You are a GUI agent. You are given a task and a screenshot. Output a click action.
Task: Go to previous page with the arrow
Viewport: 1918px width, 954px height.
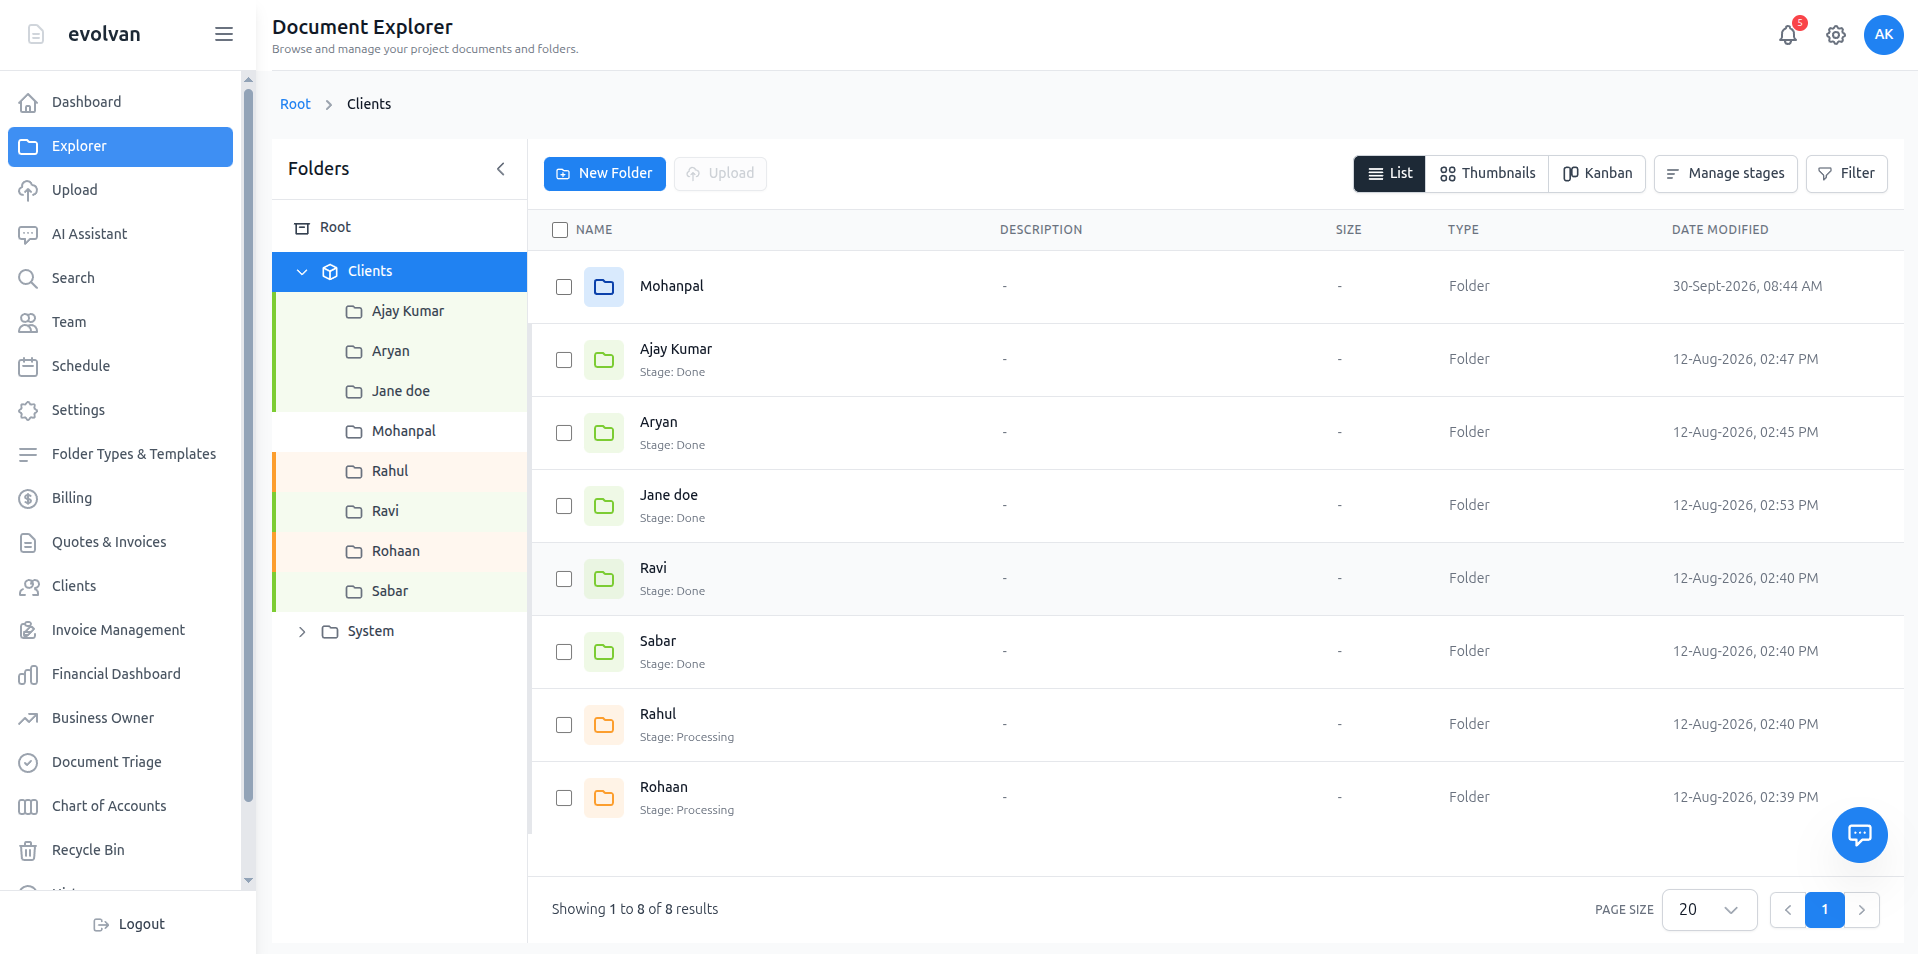tap(1788, 910)
